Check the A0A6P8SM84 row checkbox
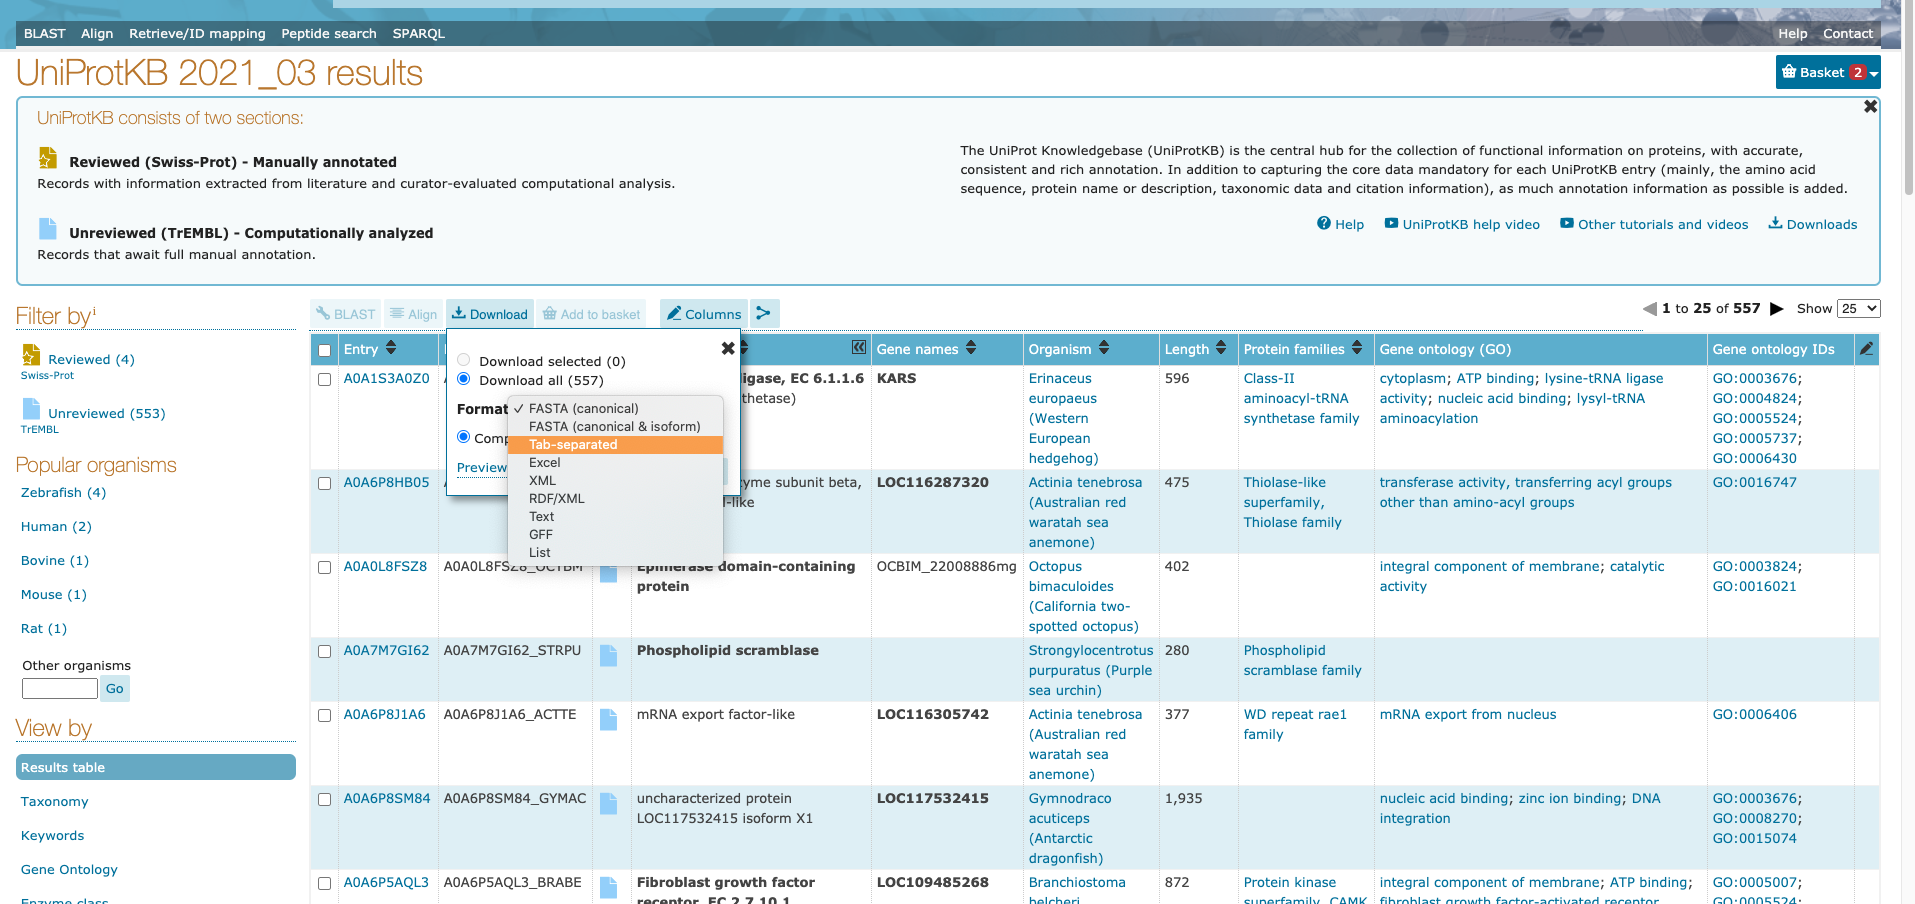Image resolution: width=1915 pixels, height=904 pixels. [324, 799]
